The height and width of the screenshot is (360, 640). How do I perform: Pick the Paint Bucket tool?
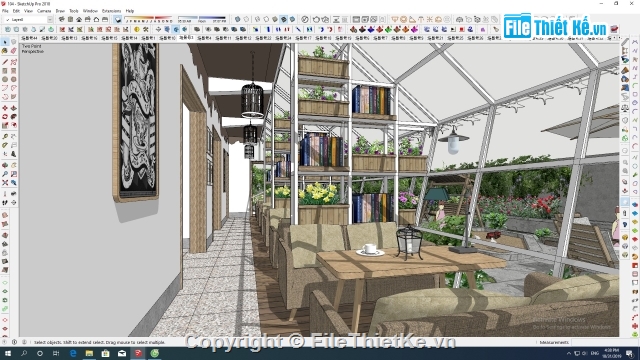tap(5, 51)
